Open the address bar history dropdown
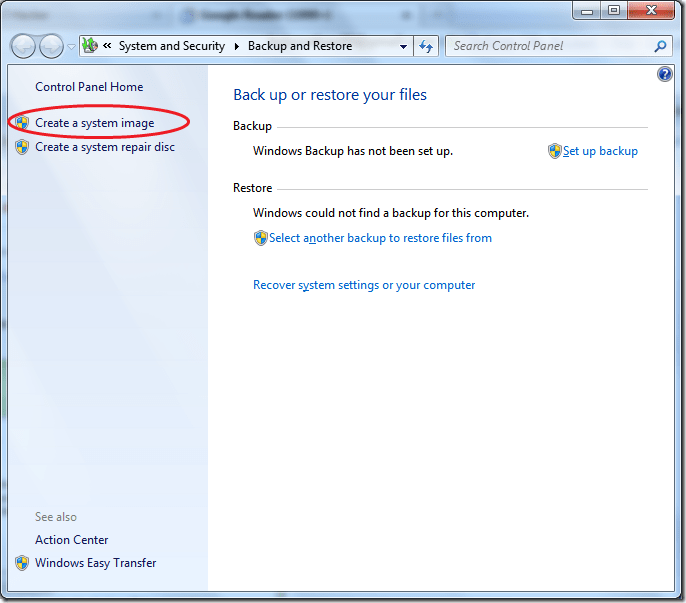 [403, 46]
